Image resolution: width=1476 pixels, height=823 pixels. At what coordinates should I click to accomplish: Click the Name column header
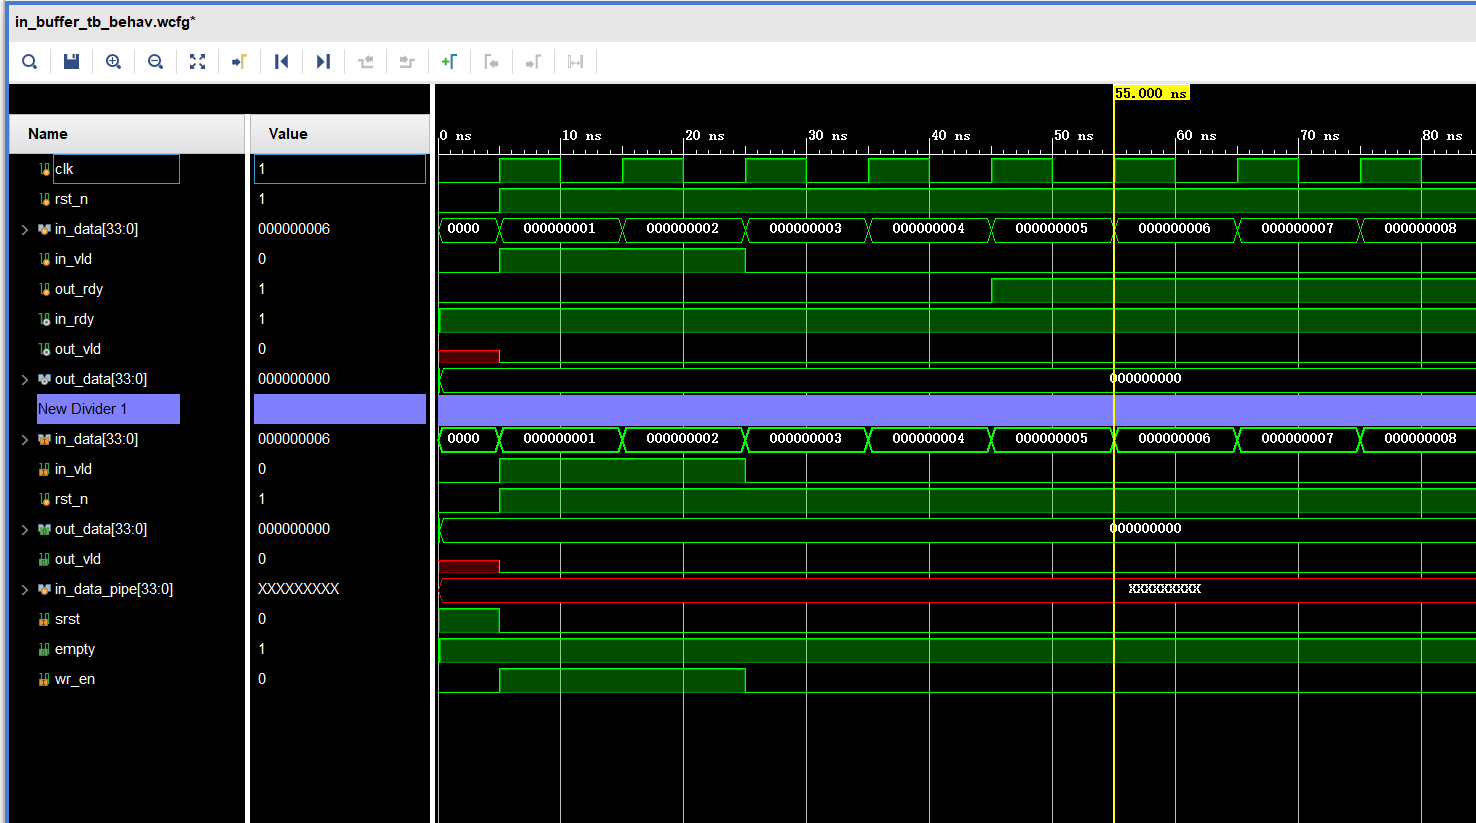pyautogui.click(x=127, y=134)
